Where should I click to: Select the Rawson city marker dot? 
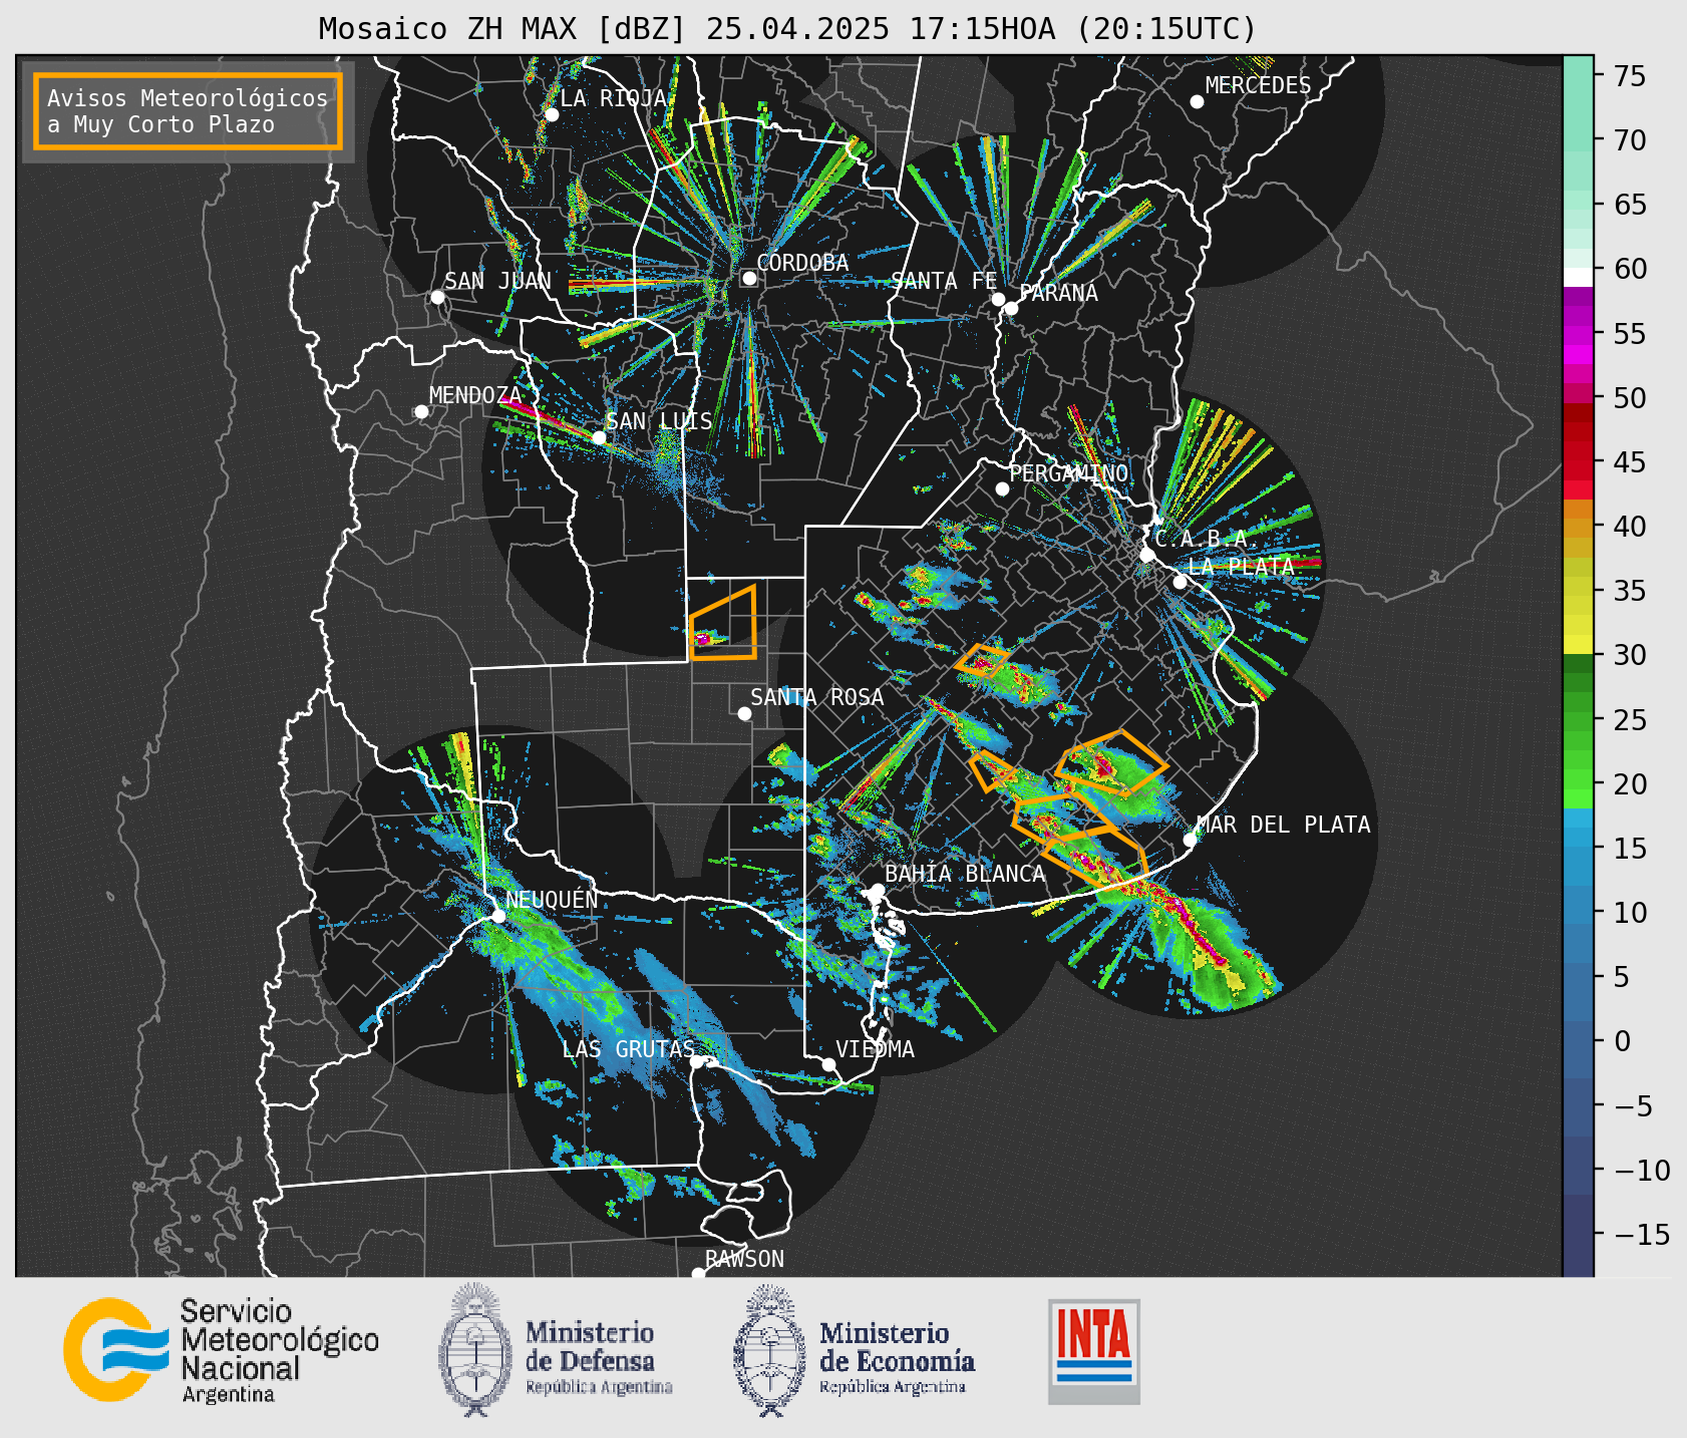[x=698, y=1274]
